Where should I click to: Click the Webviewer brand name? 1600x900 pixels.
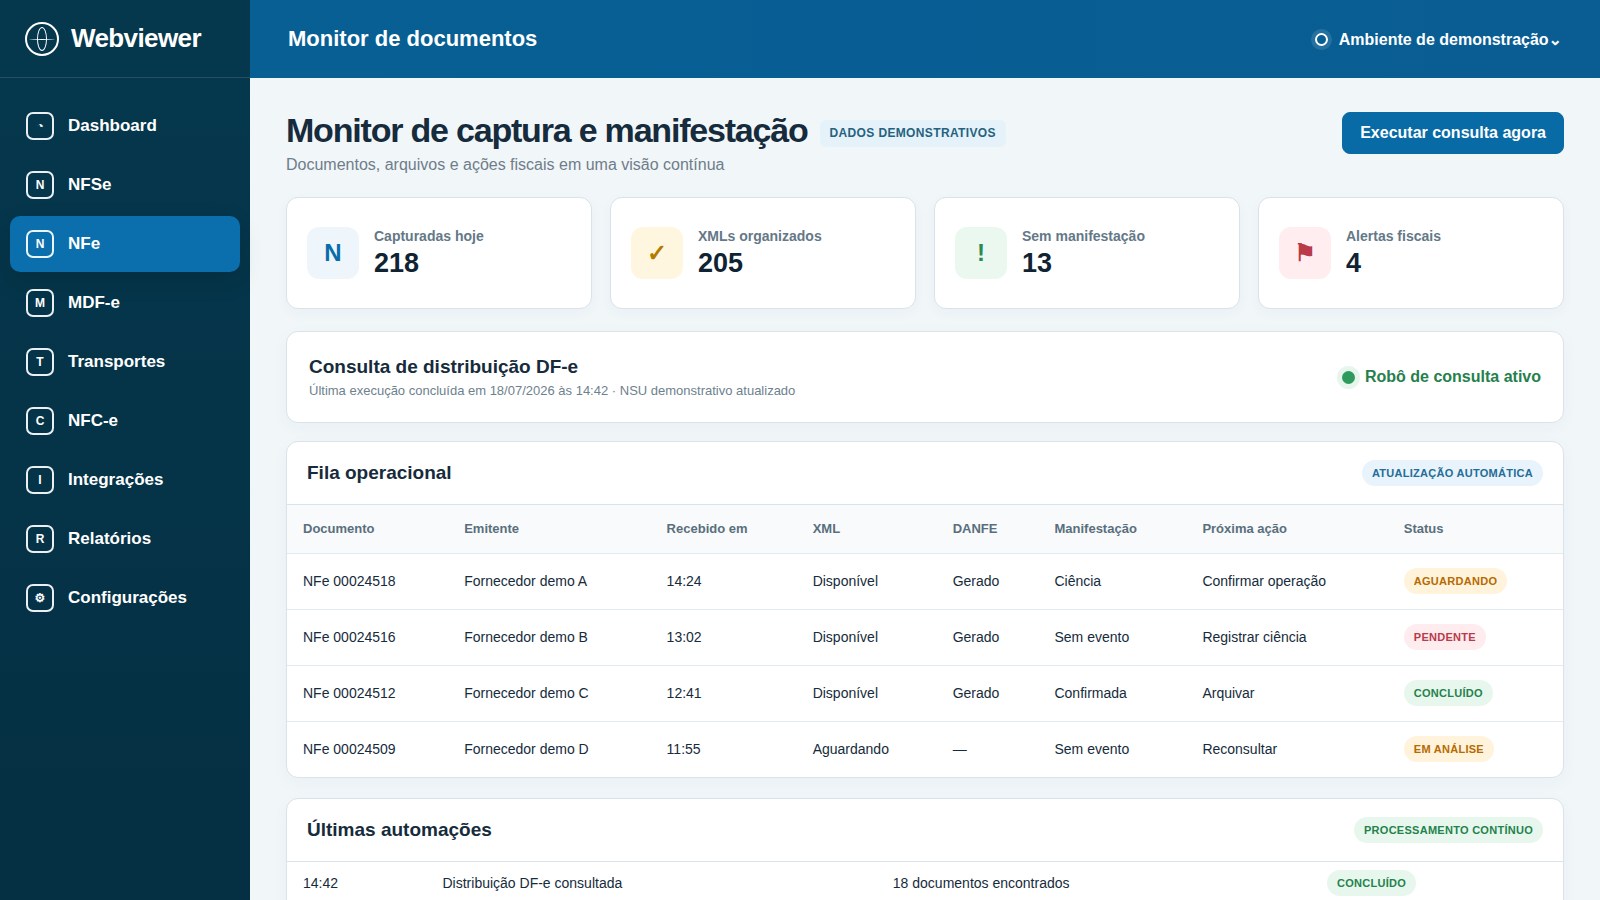(x=136, y=39)
